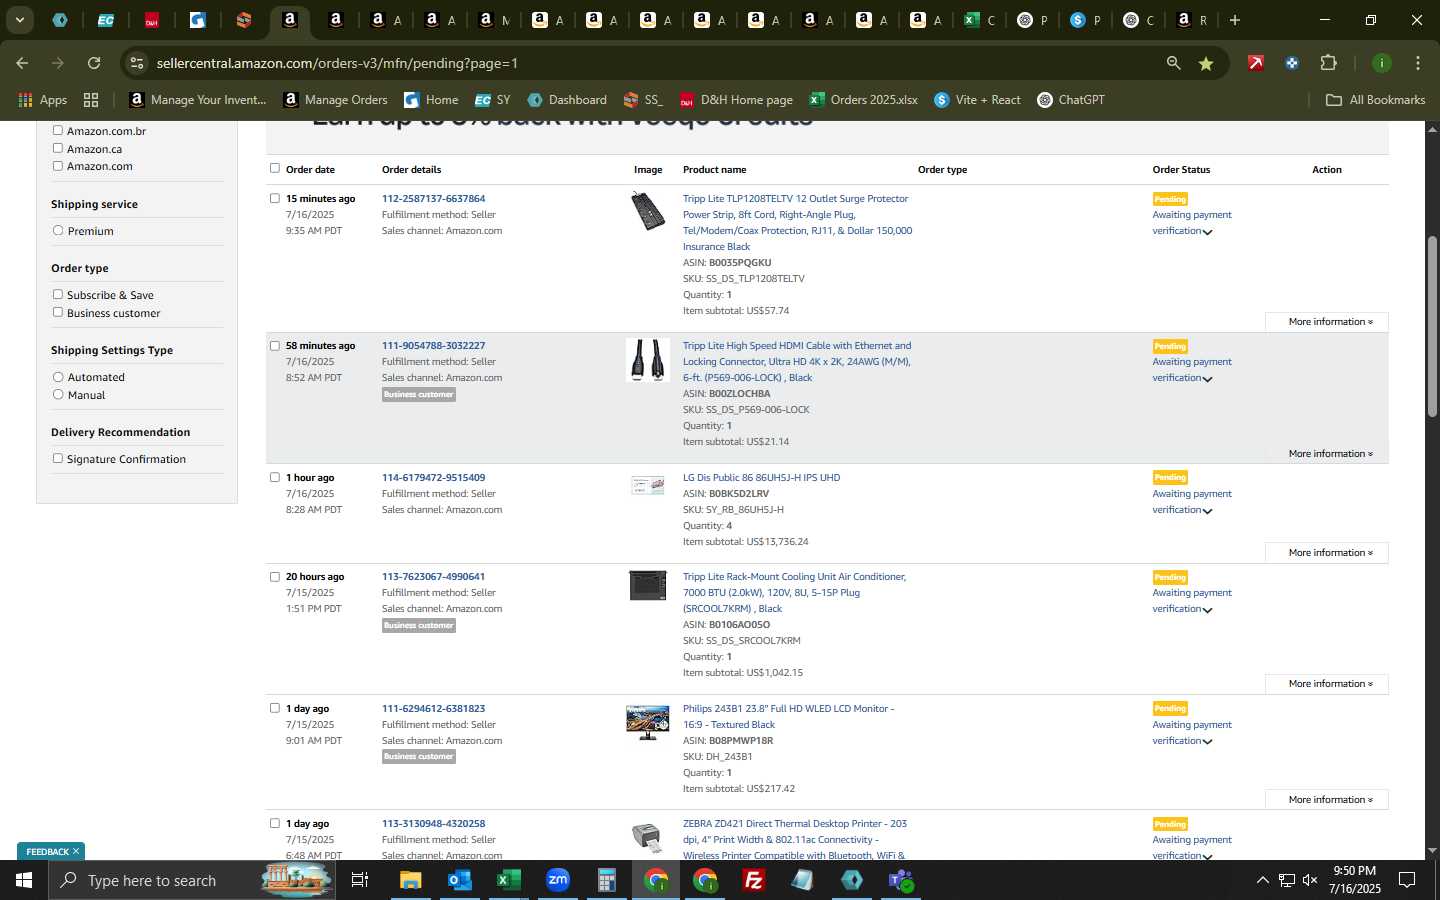
Task: Open the Dashboard bookmark
Action: [x=567, y=100]
